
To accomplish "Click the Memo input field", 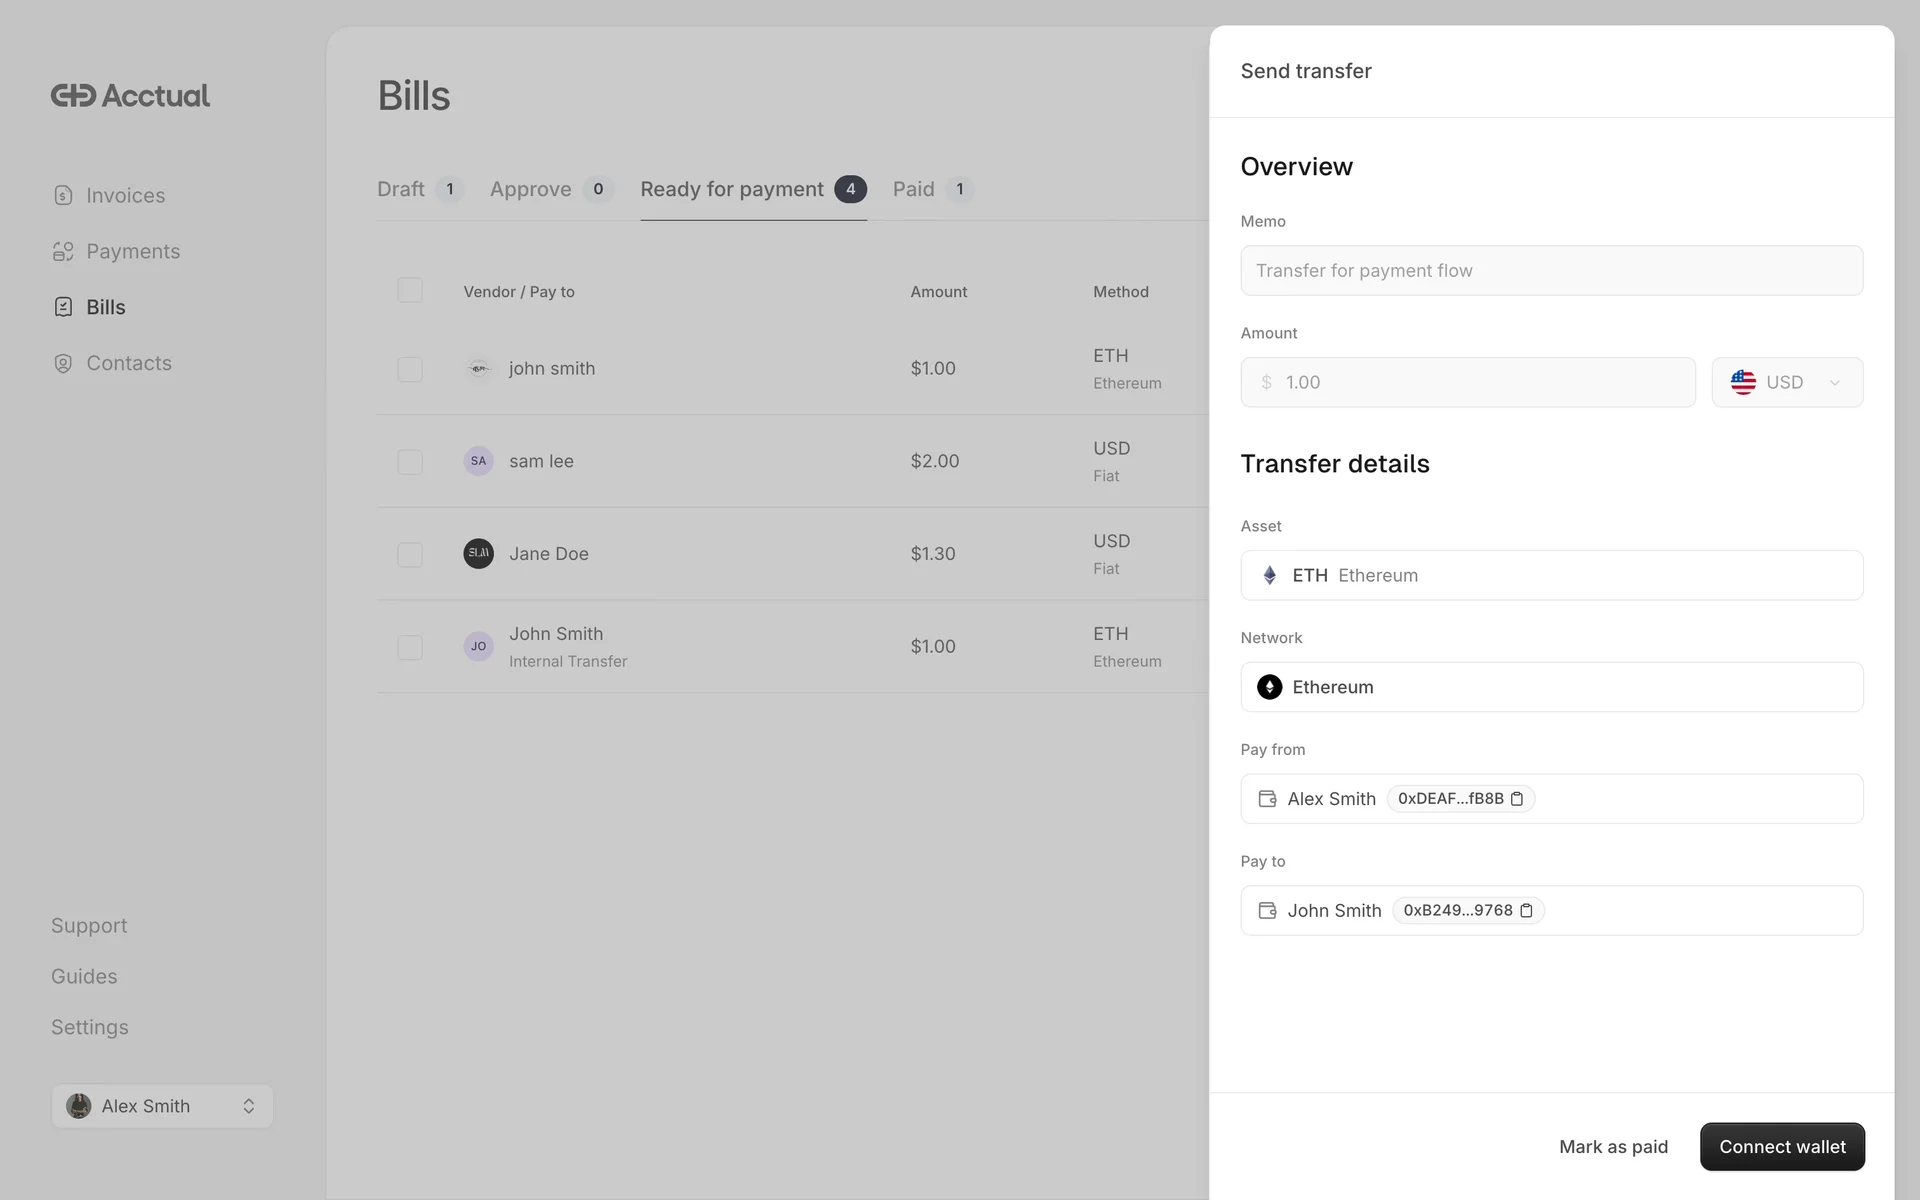I will (x=1551, y=271).
